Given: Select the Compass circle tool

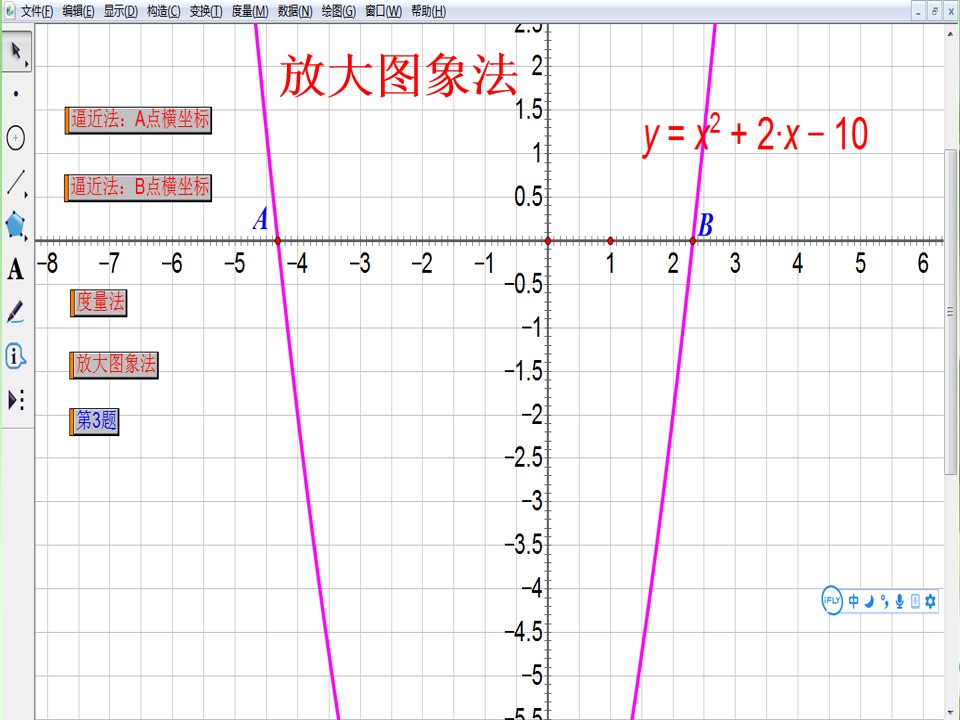Looking at the screenshot, I should tap(16, 138).
